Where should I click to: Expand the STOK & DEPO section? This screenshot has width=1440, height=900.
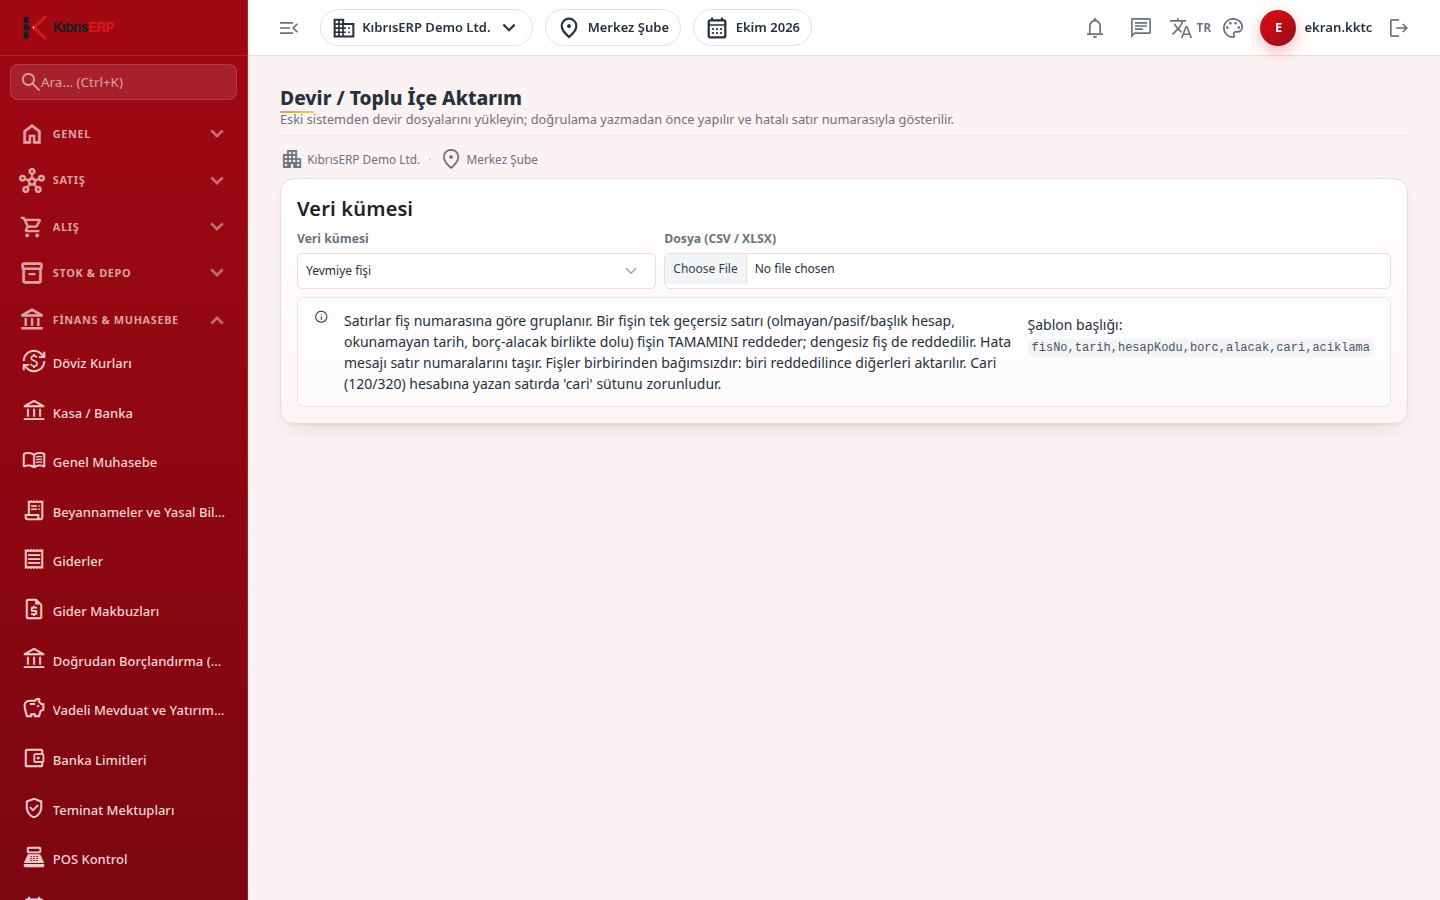point(124,273)
